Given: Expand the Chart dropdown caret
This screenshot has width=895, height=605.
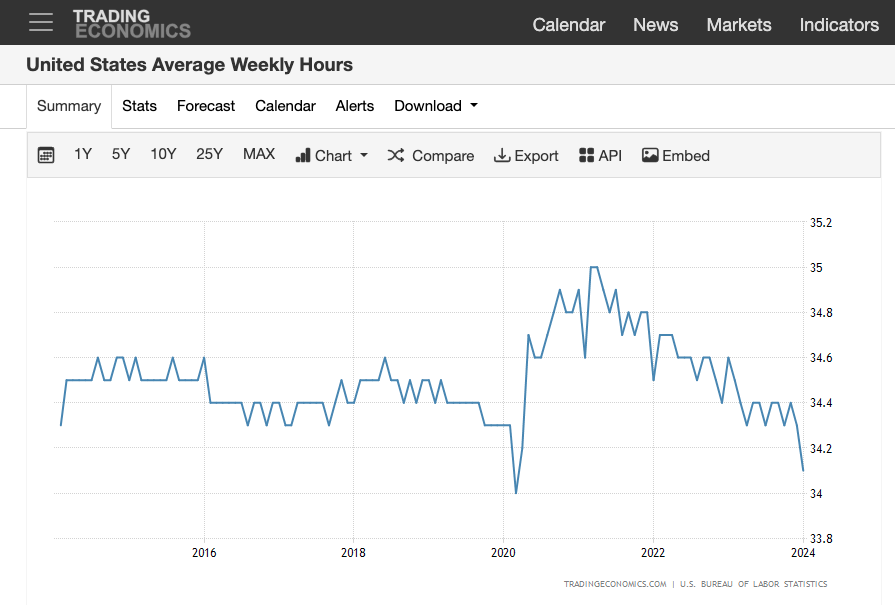Looking at the screenshot, I should 364,155.
